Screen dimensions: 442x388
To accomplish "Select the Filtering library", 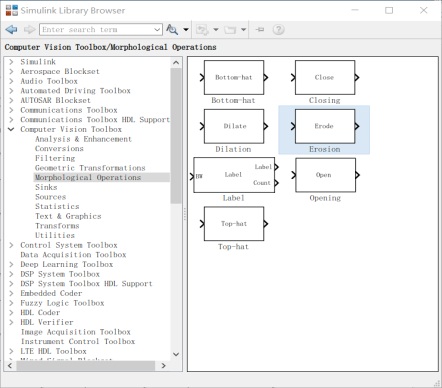I will click(55, 158).
